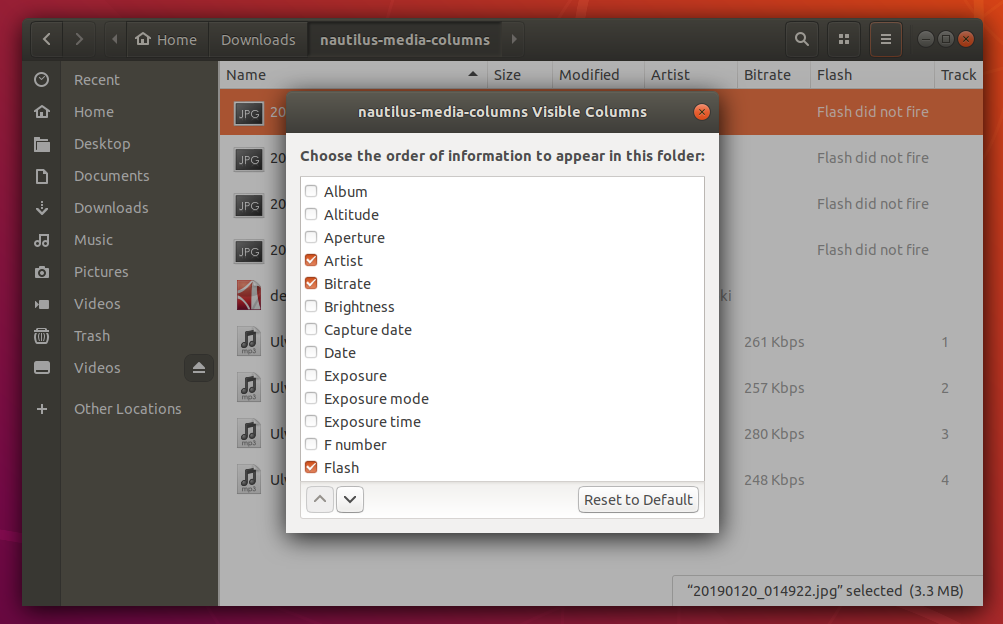Move selected column up with the up arrow
Viewport: 1003px width, 624px height.
319,499
